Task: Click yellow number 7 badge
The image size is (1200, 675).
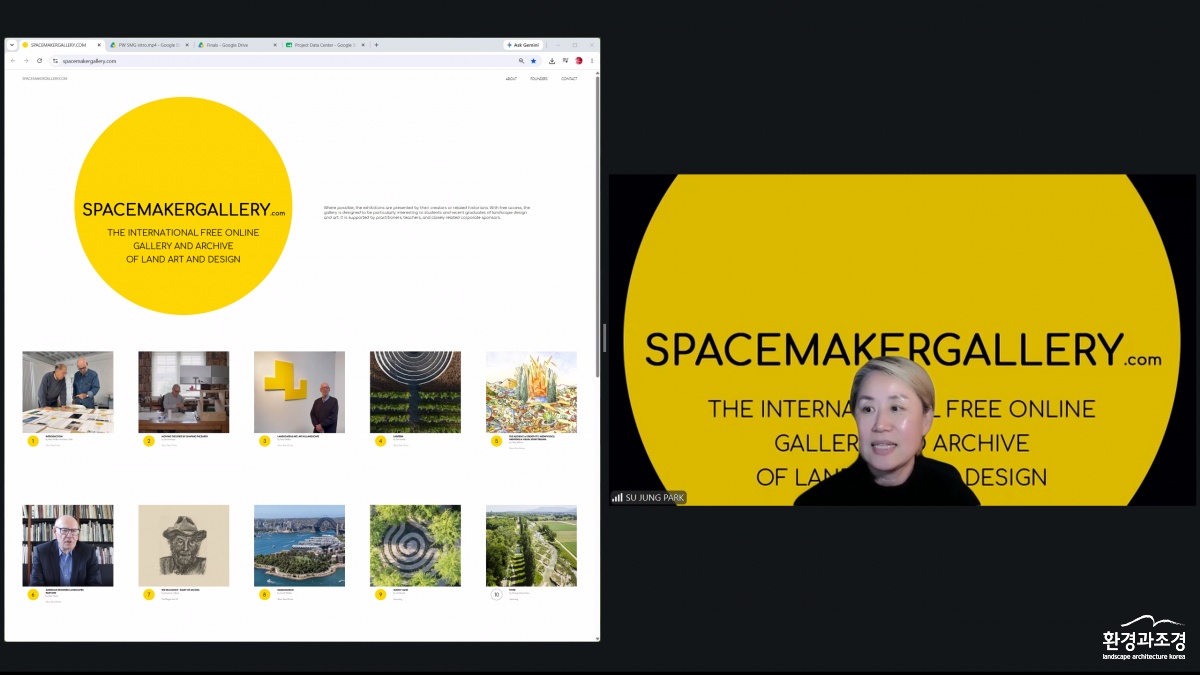Action: [x=149, y=595]
